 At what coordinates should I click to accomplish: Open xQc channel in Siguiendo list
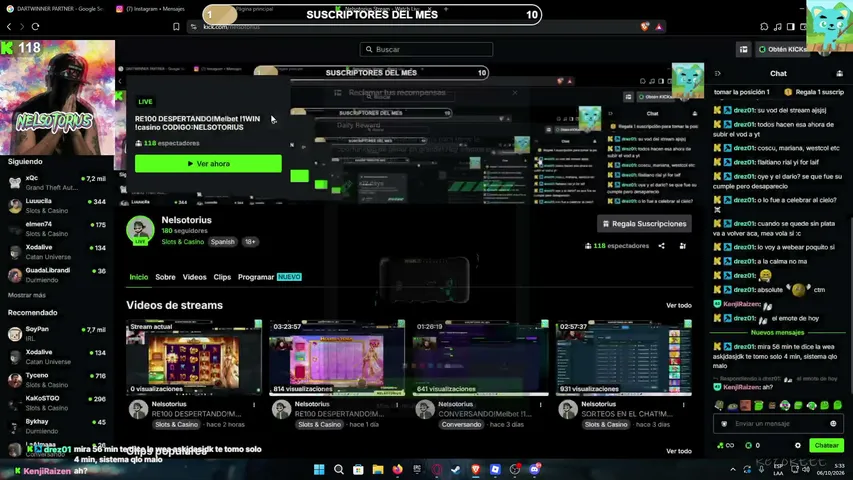pos(57,182)
